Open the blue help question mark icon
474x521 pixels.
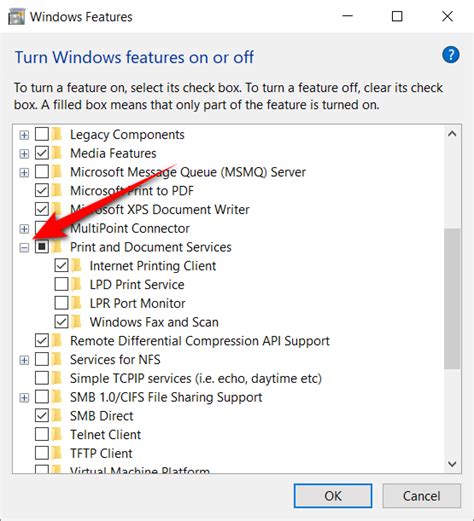click(x=451, y=55)
